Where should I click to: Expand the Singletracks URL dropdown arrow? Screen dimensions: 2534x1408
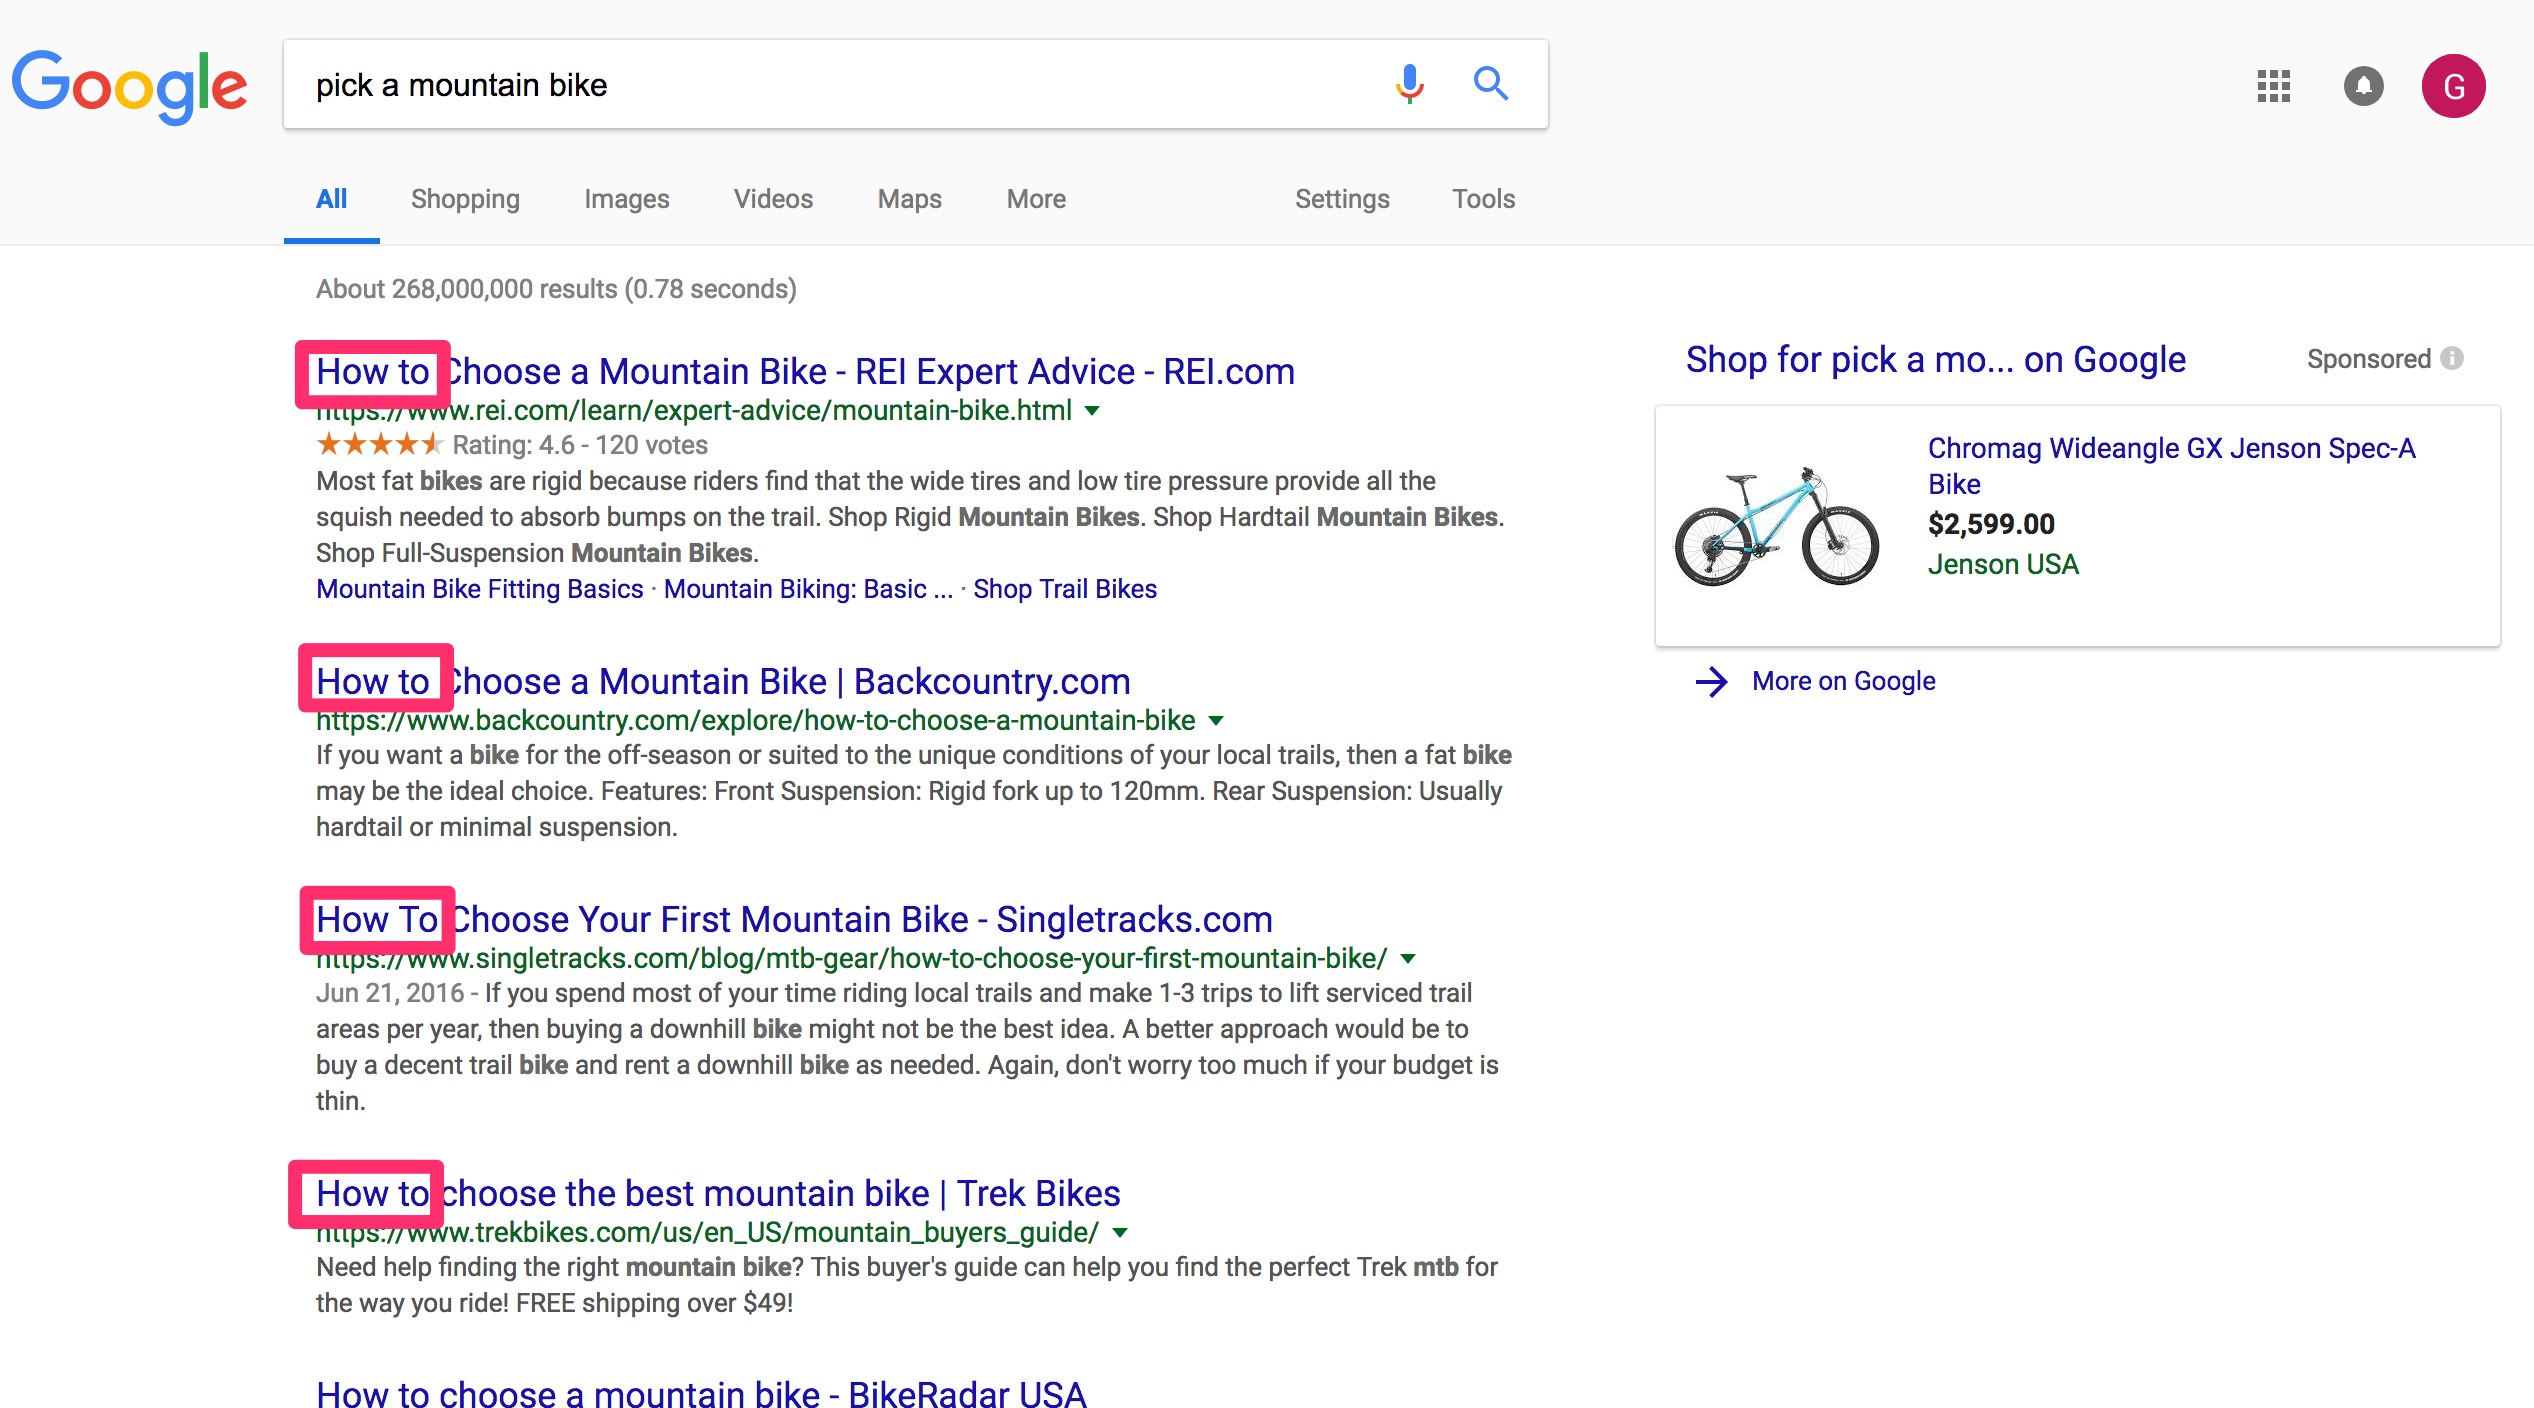[1408, 959]
